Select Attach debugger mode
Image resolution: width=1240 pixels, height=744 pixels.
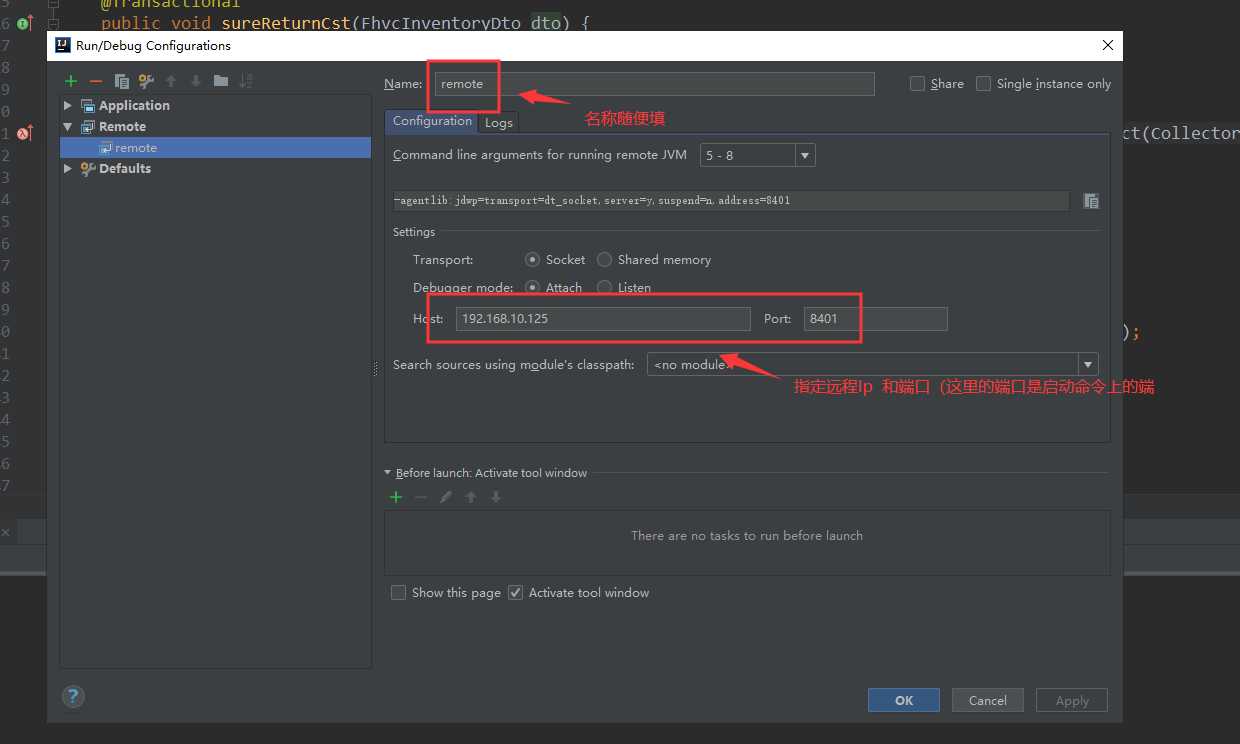pos(533,287)
